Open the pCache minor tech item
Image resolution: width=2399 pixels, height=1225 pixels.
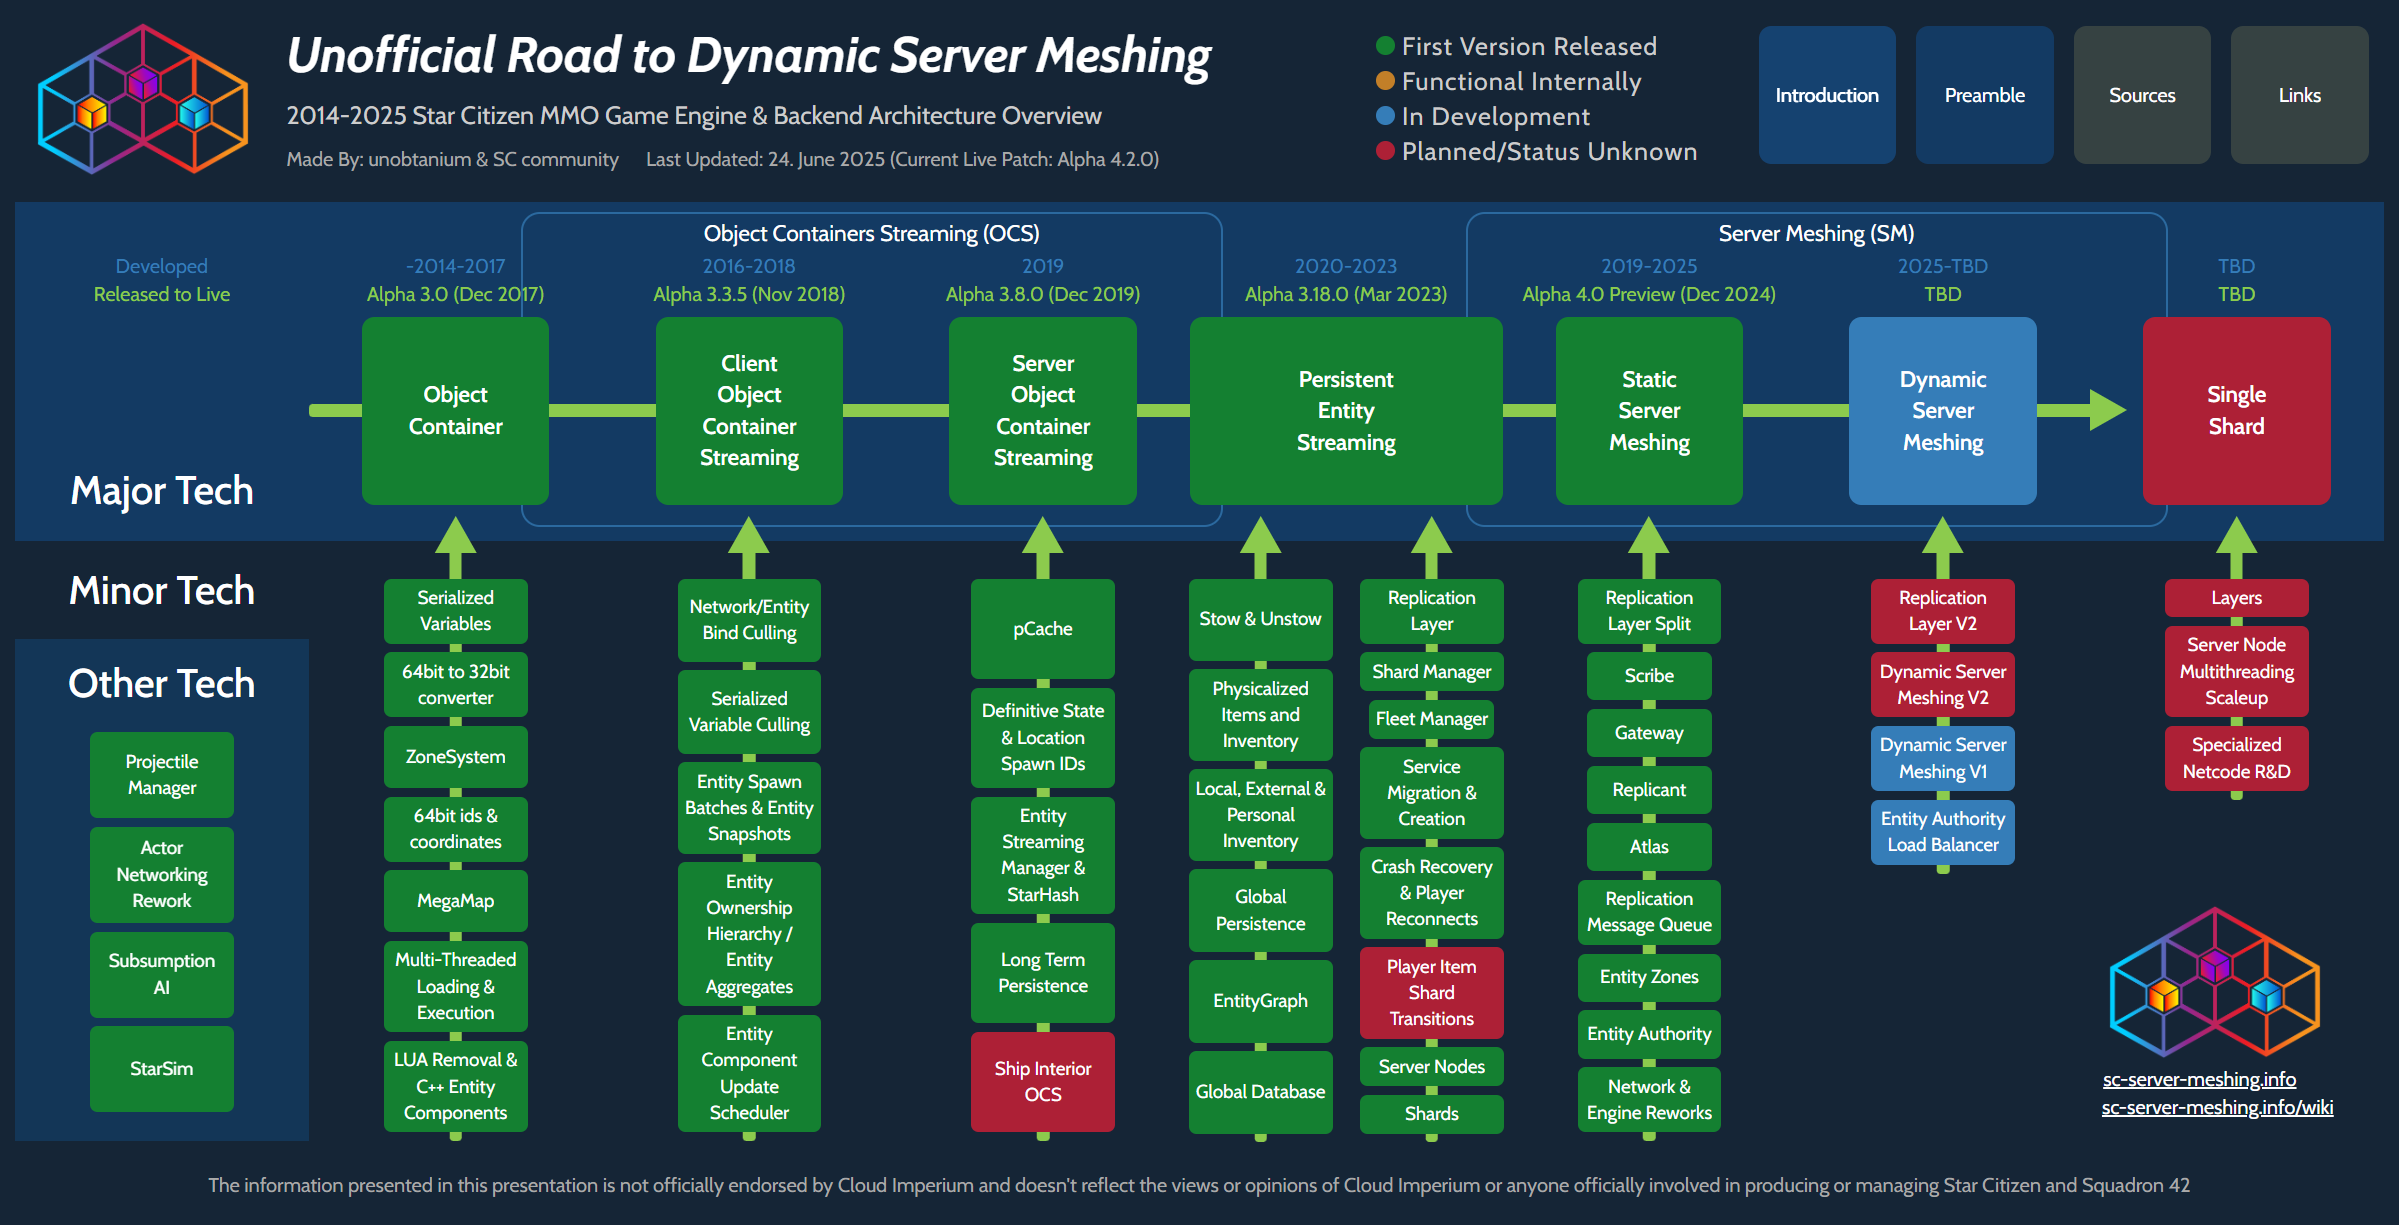click(1042, 629)
